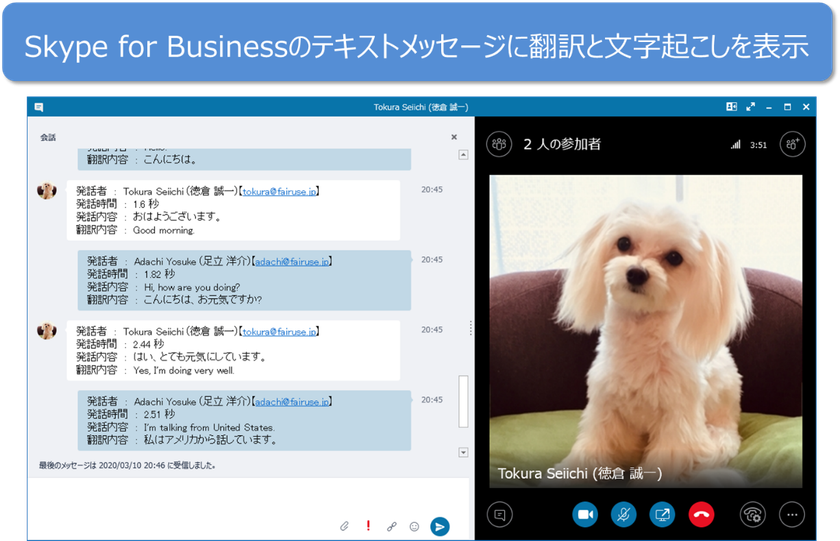Open the participants list icon

coord(499,144)
